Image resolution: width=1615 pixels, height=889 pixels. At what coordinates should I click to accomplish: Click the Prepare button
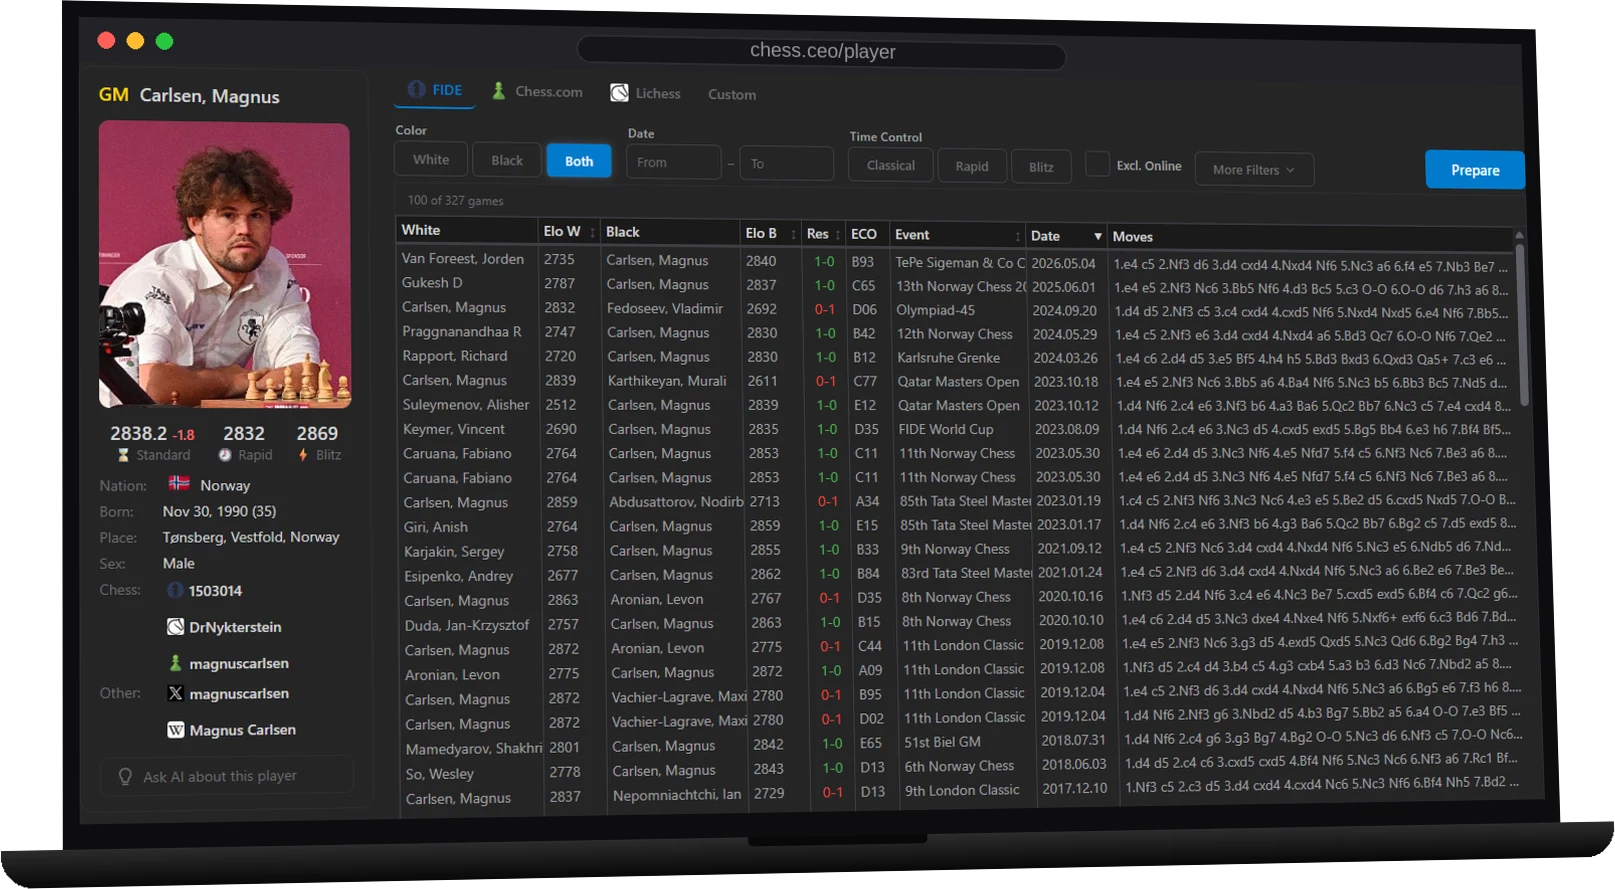[x=1475, y=170]
